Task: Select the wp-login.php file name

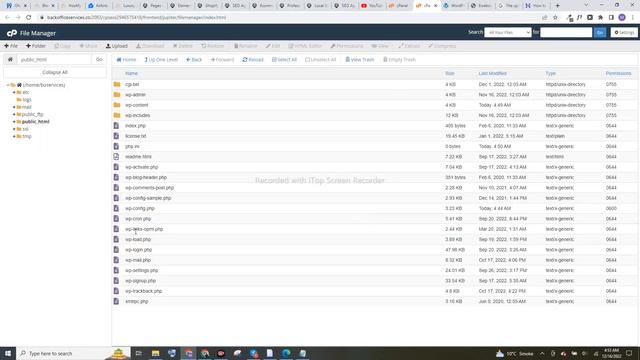Action: 139,250
